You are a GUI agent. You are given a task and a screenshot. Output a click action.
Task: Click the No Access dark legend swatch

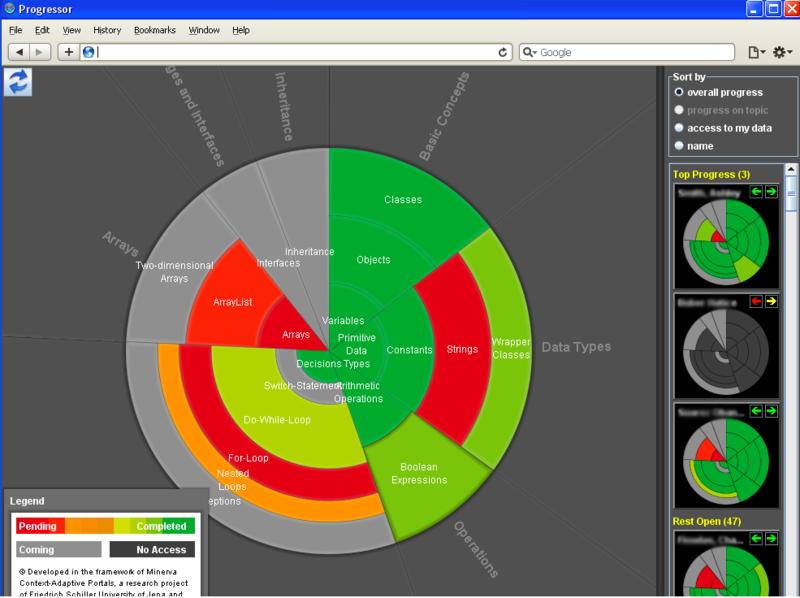coord(152,550)
